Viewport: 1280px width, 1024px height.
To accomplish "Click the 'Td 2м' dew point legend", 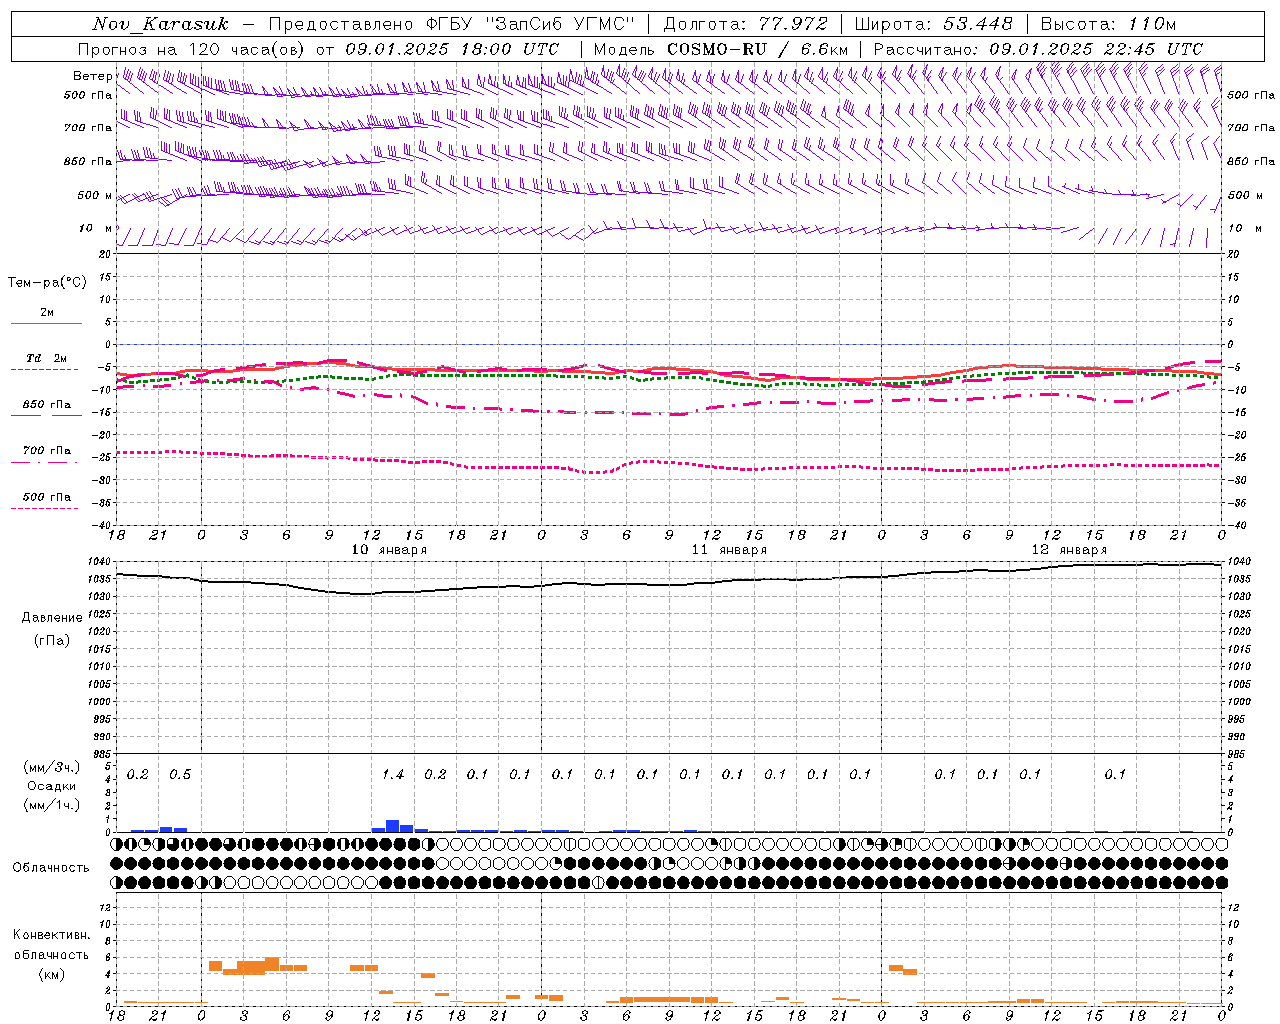I will (x=47, y=358).
